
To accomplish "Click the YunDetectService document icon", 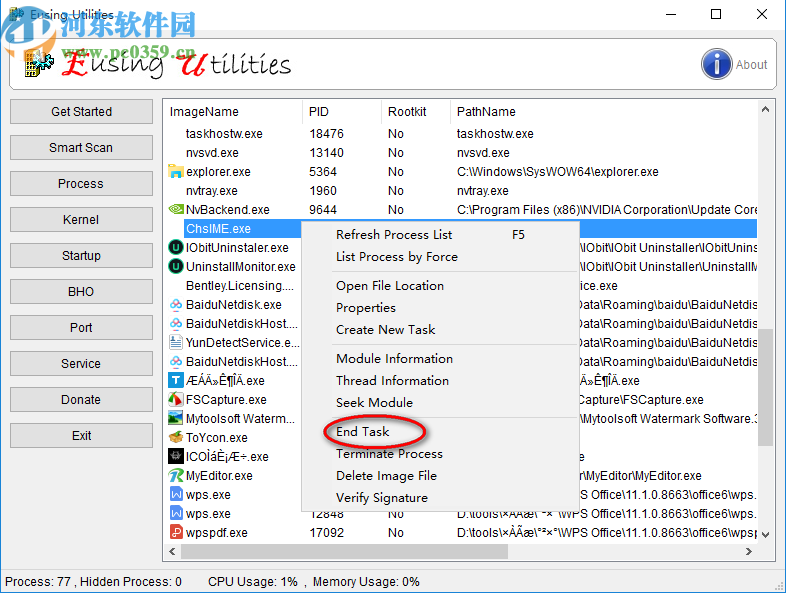I will point(175,342).
